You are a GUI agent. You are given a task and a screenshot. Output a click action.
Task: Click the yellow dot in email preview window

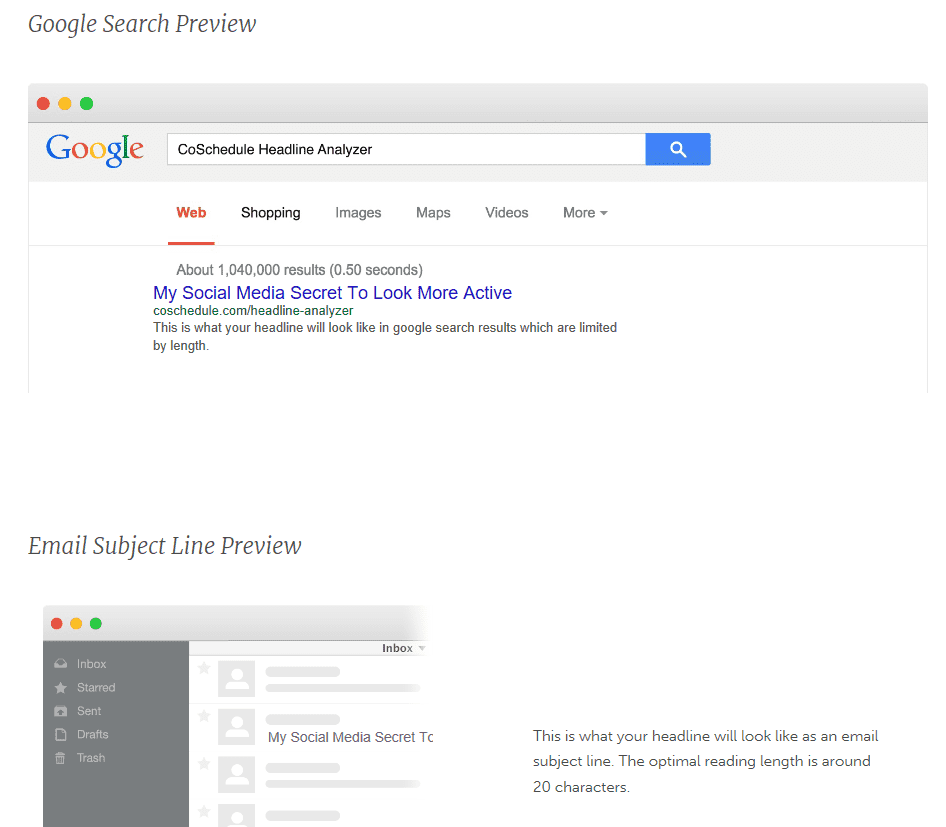pyautogui.click(x=76, y=624)
